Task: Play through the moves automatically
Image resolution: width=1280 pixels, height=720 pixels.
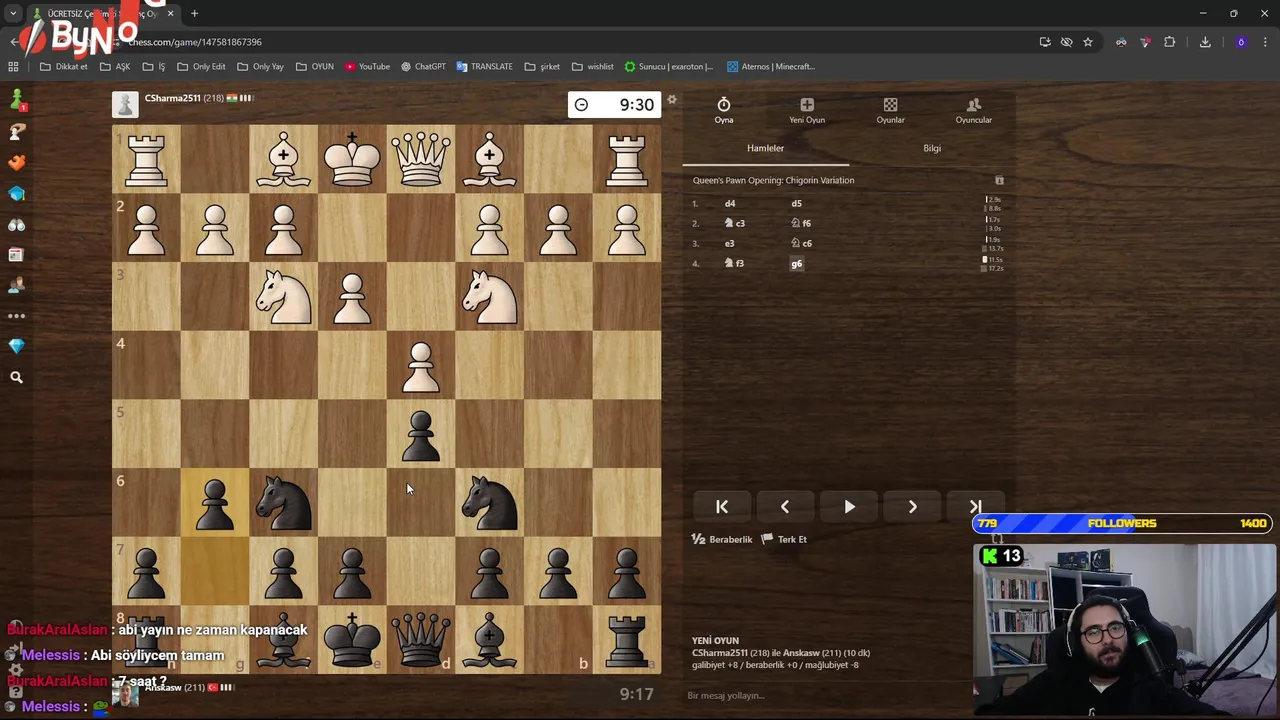Action: click(x=849, y=507)
